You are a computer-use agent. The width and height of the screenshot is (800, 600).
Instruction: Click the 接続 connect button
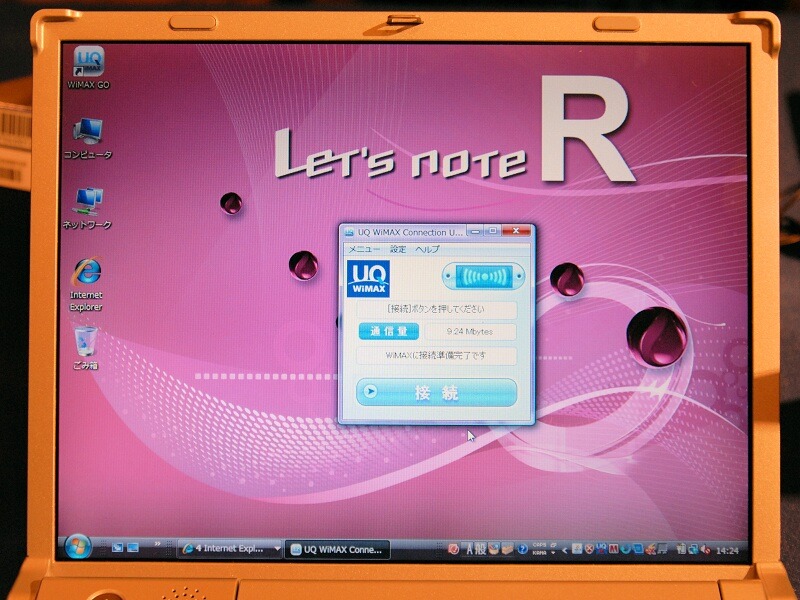[437, 392]
